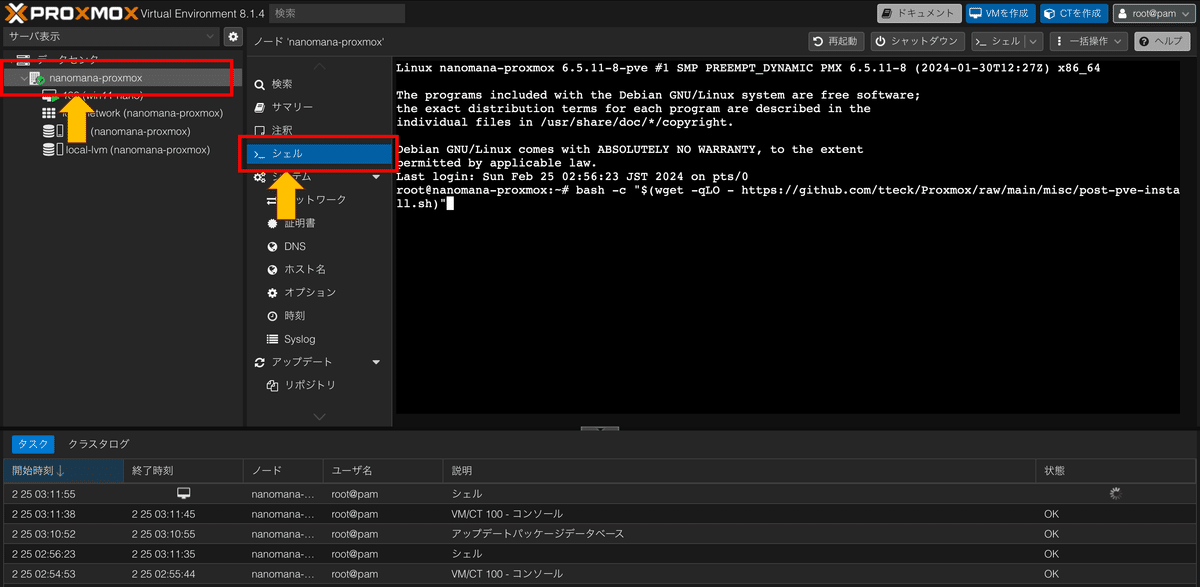
Task: Select the シェル item in the side menu
Action: [x=319, y=154]
